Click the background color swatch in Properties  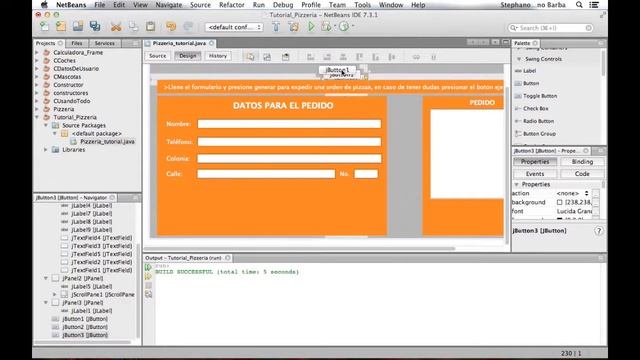point(560,202)
